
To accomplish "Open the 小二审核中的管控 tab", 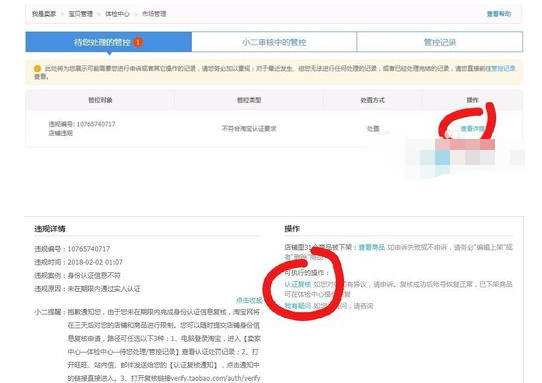I will pos(274,42).
